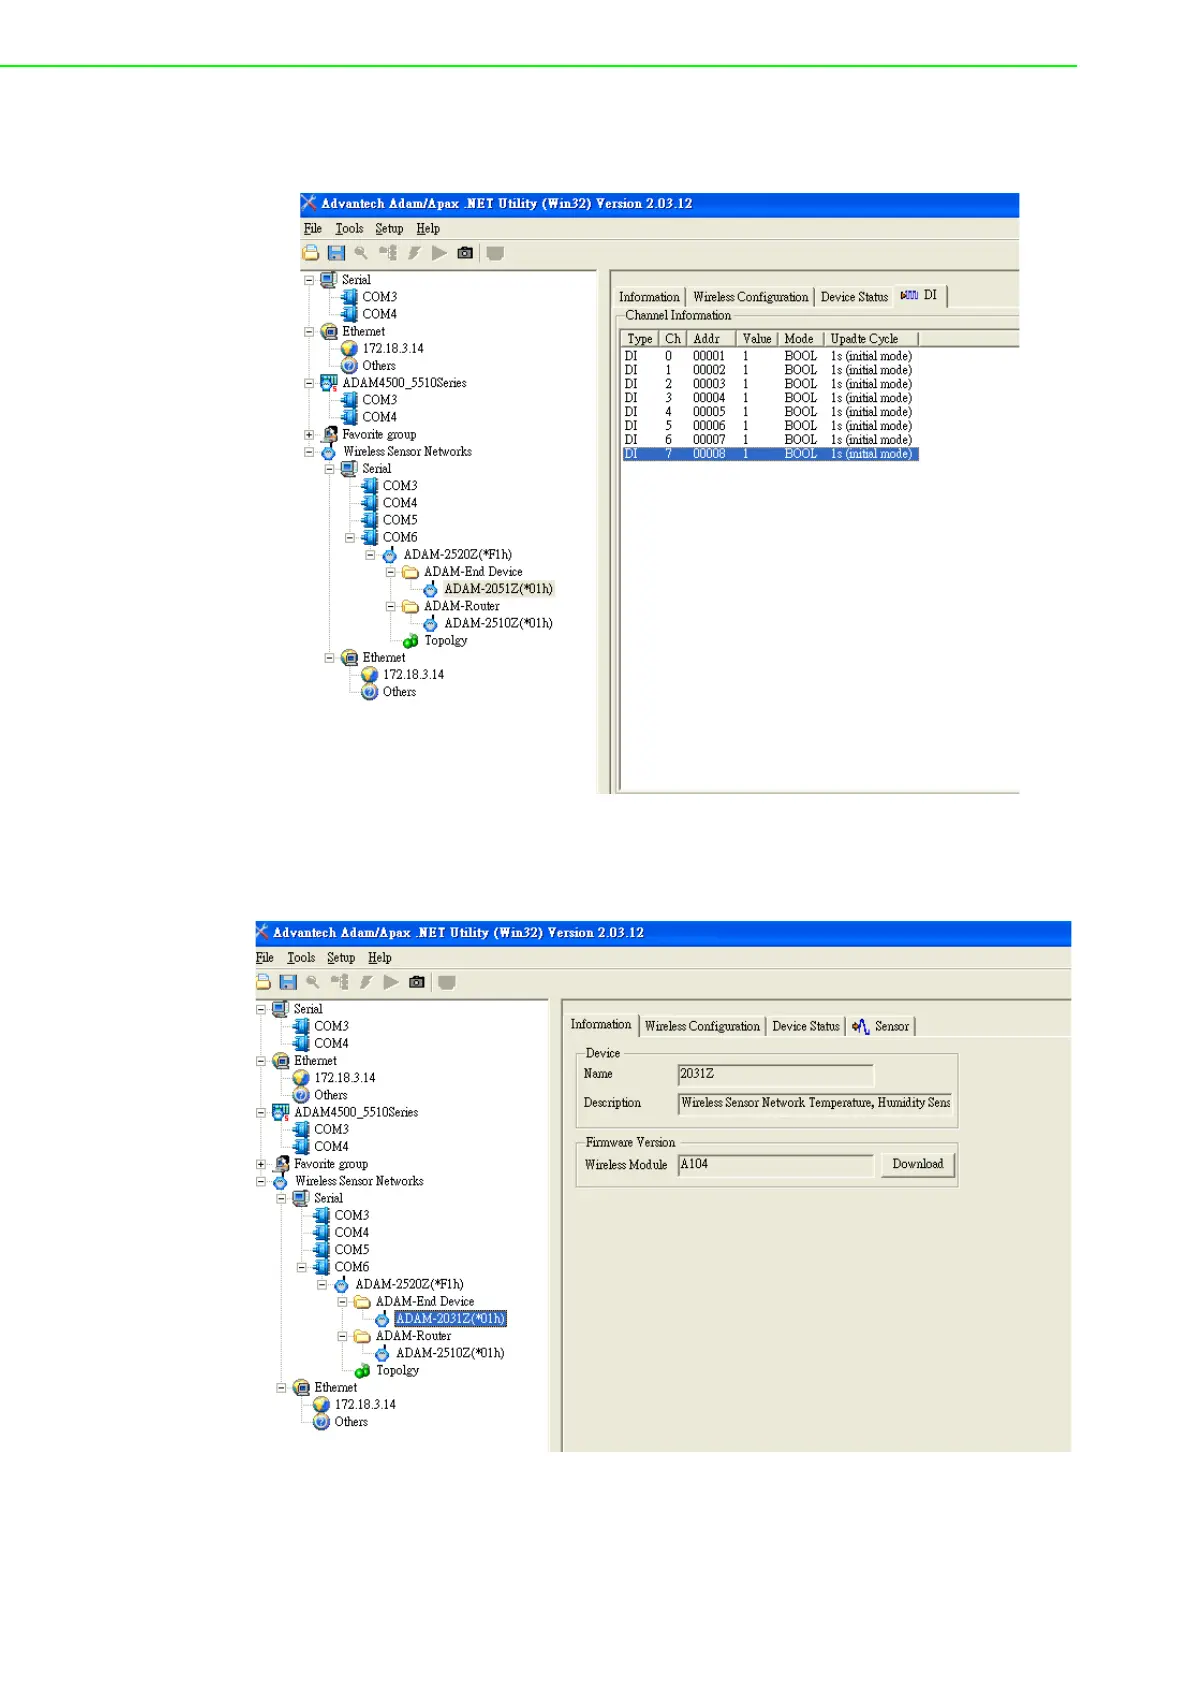
Task: Click the Download firmware button
Action: click(918, 1164)
